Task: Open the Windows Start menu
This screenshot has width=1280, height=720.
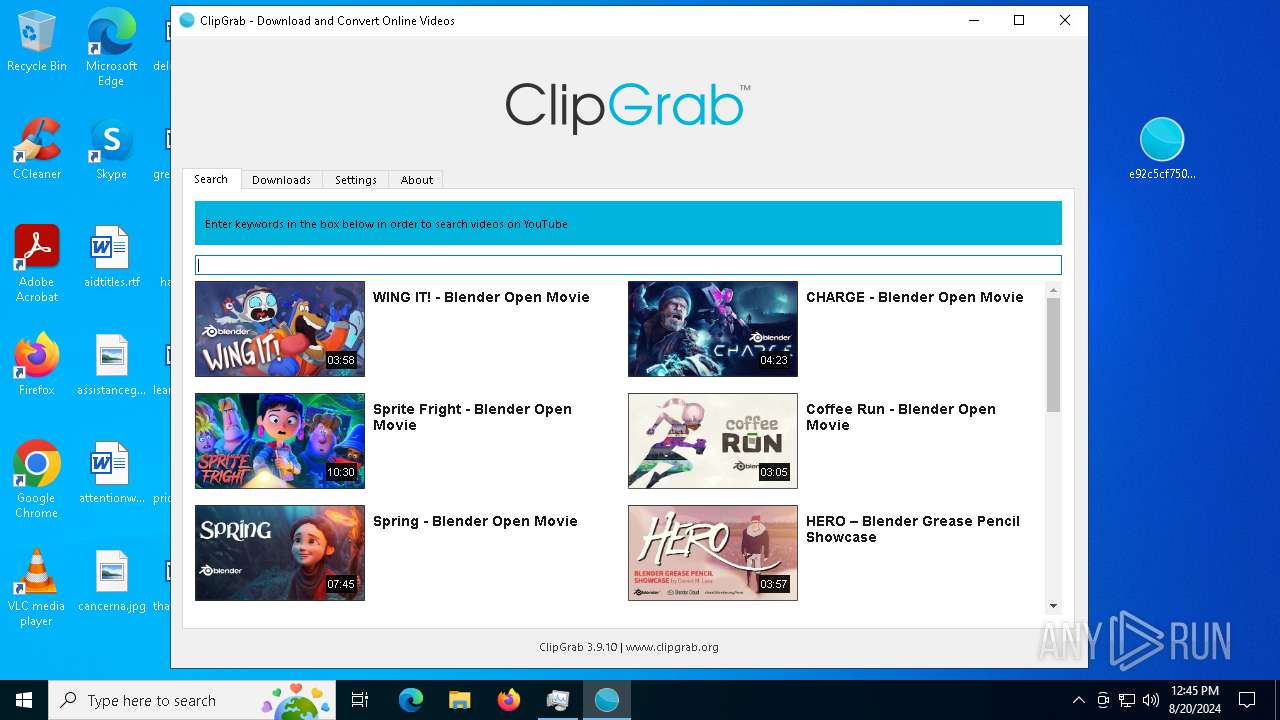Action: click(24, 700)
